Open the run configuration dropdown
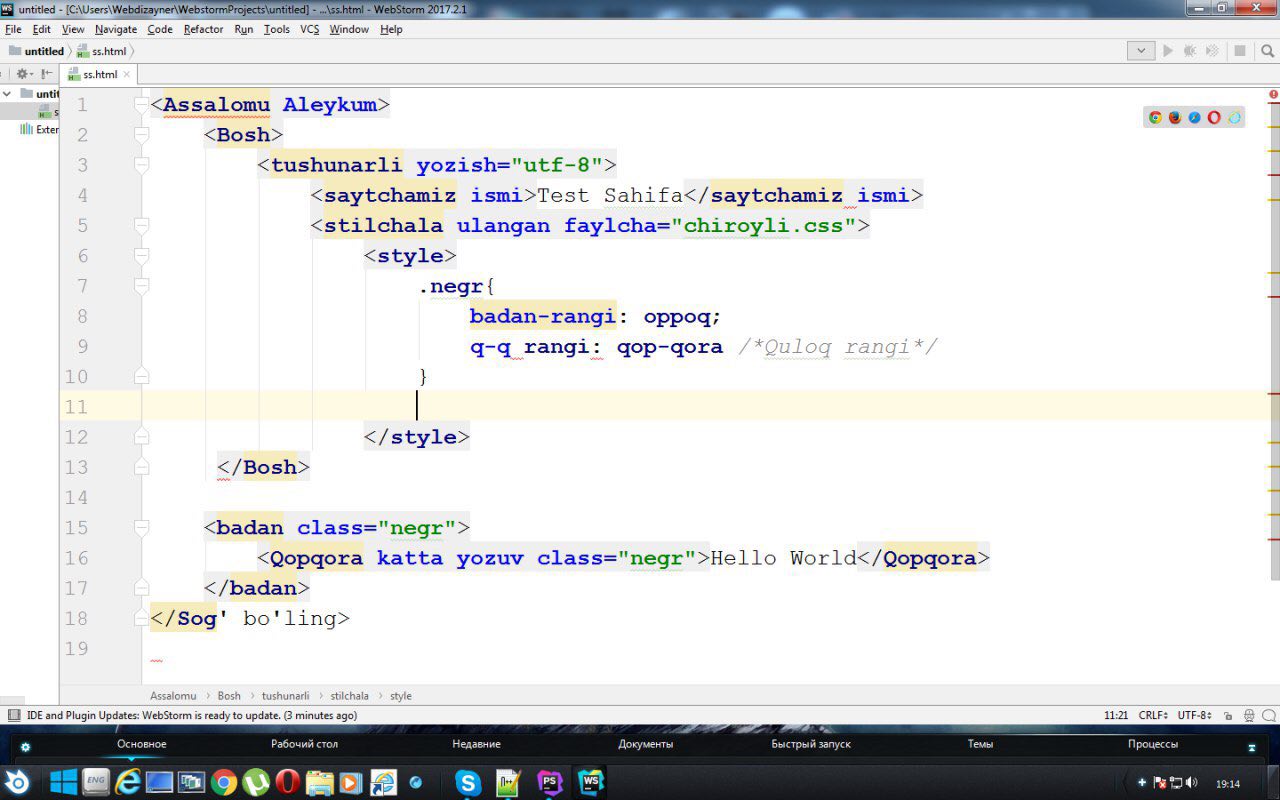This screenshot has height=800, width=1280. [1140, 50]
